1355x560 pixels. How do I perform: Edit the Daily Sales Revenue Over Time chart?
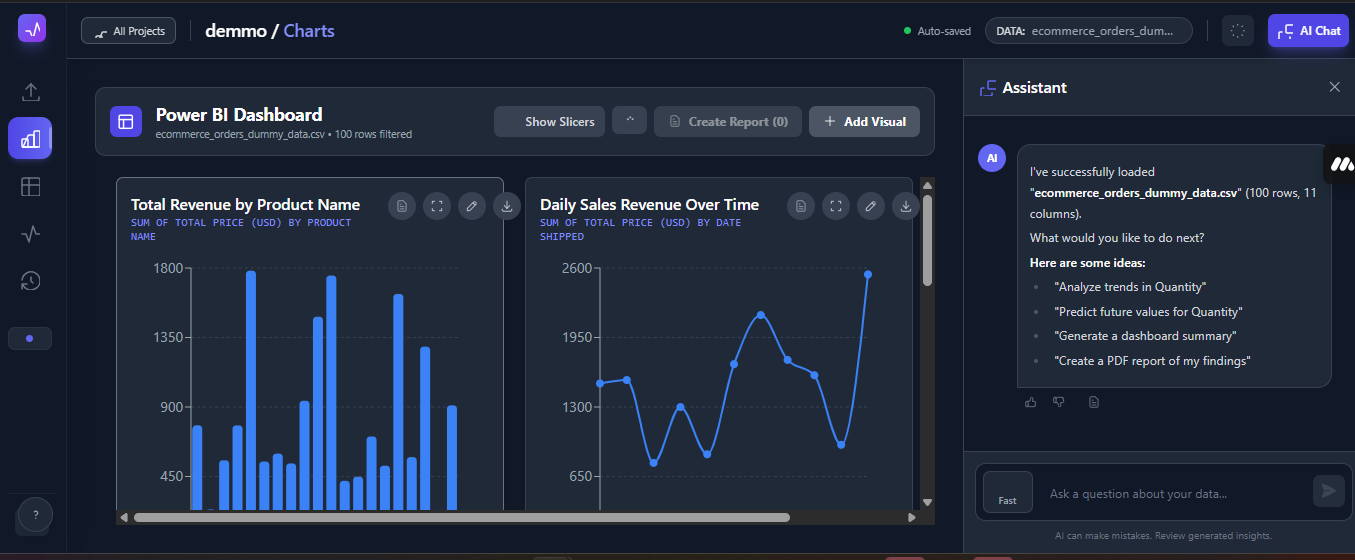[871, 206]
